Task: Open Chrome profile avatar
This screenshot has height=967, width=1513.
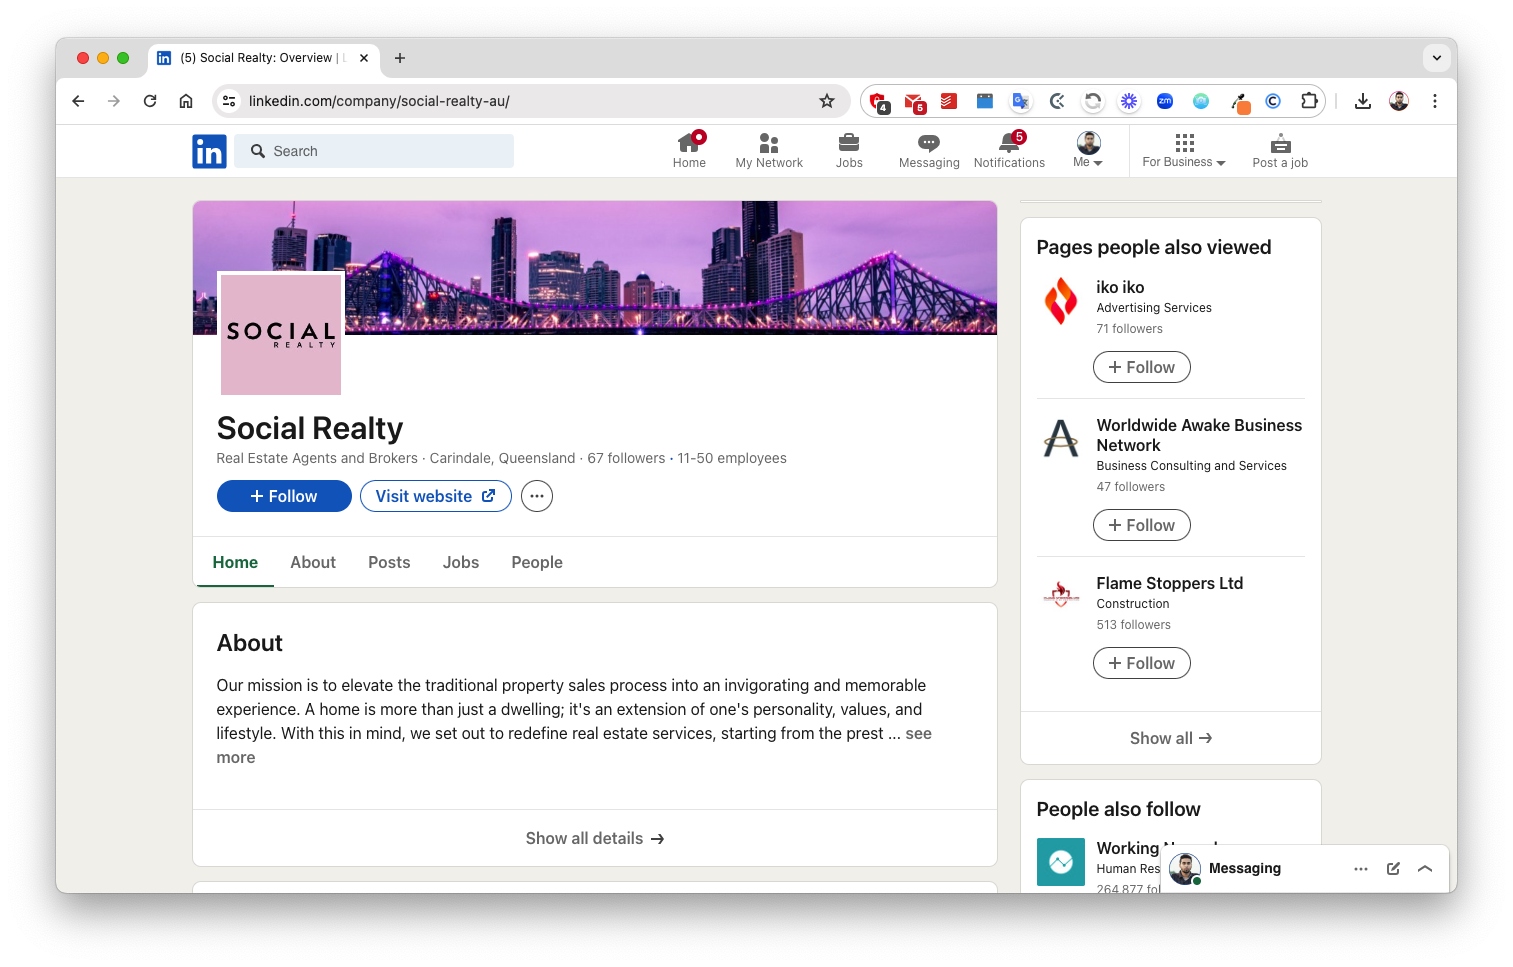Action: point(1399,101)
